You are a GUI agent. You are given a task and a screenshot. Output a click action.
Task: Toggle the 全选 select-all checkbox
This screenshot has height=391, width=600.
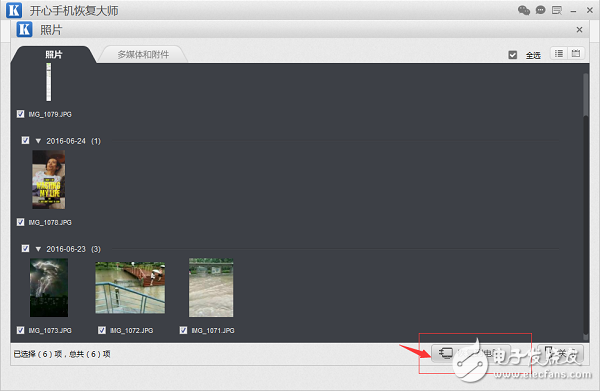pos(513,55)
